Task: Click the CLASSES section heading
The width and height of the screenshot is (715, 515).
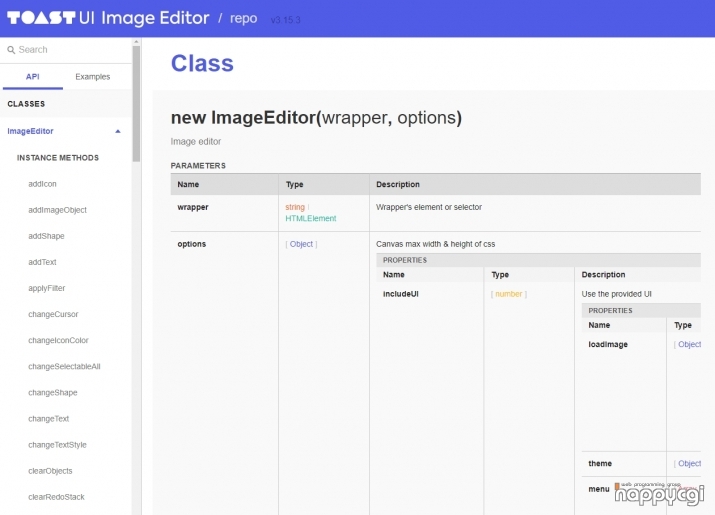Action: pos(26,104)
